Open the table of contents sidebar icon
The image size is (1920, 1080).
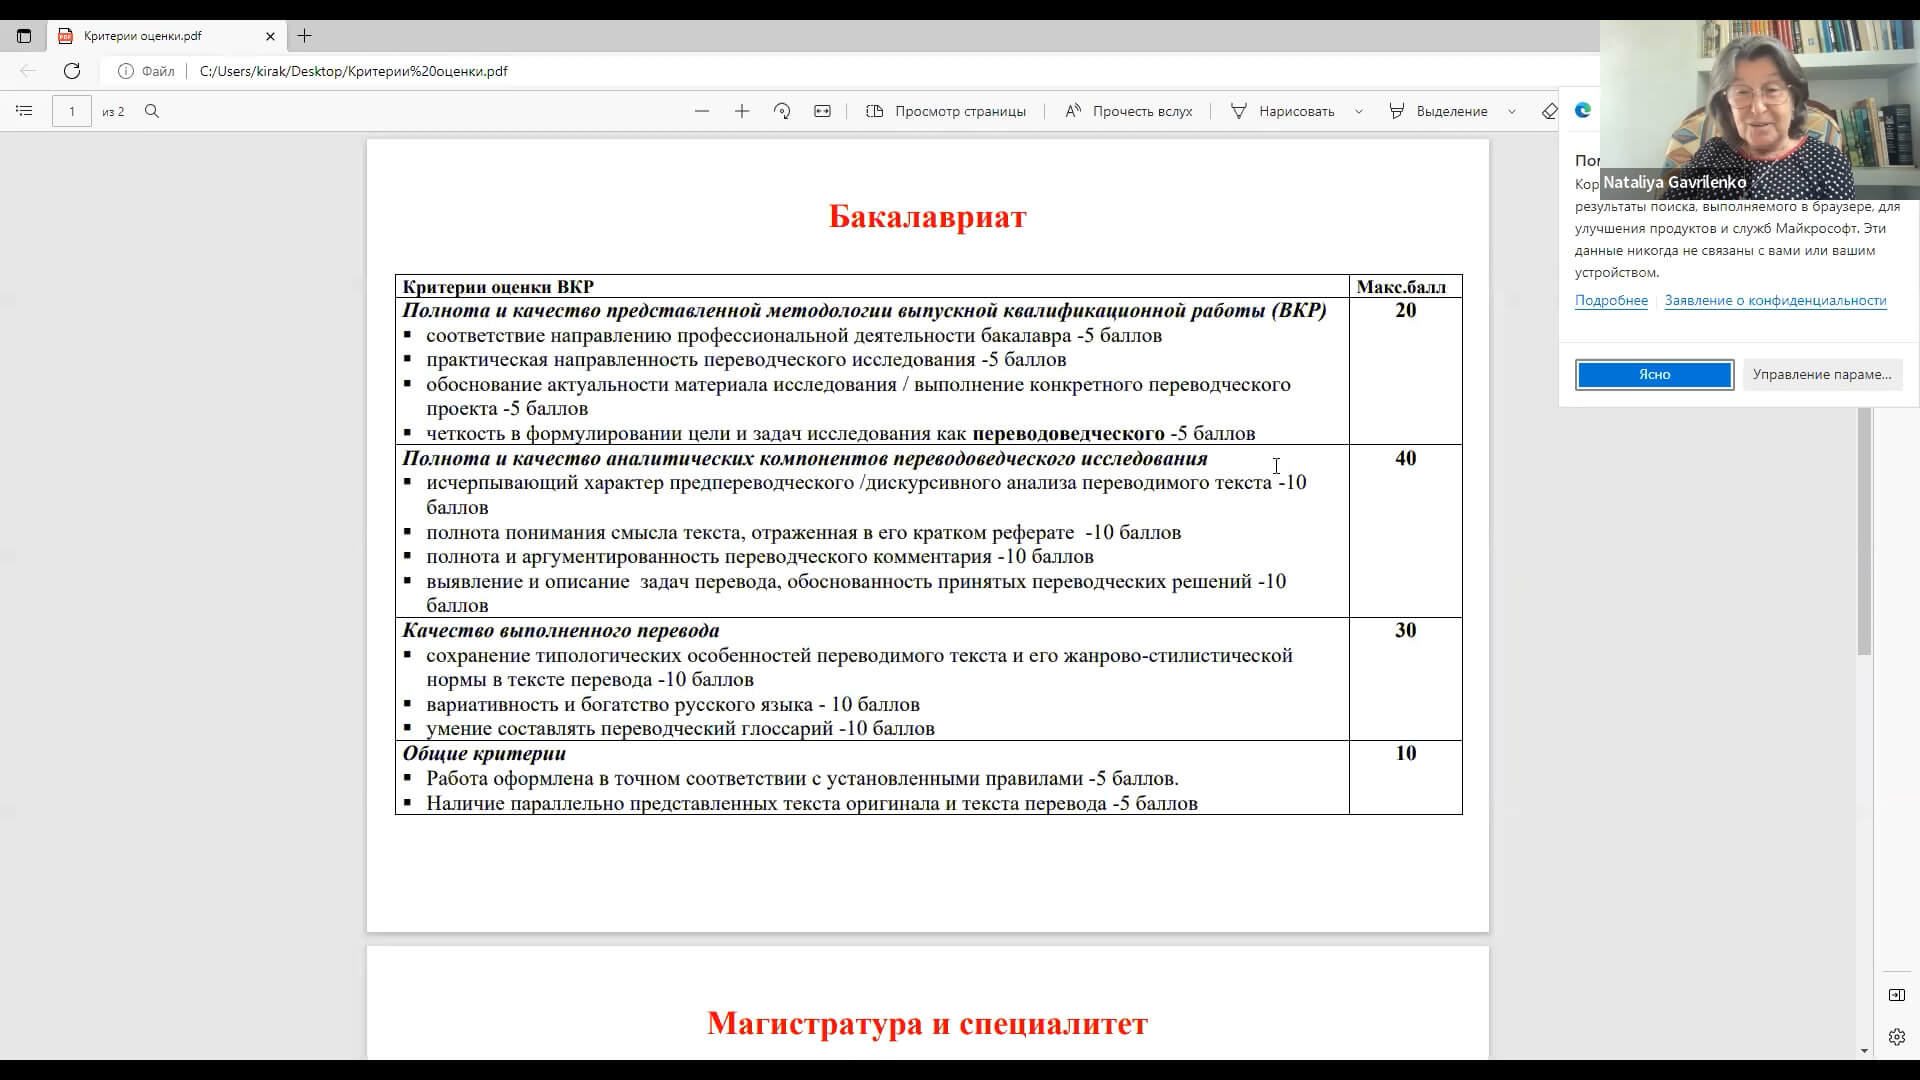(24, 111)
